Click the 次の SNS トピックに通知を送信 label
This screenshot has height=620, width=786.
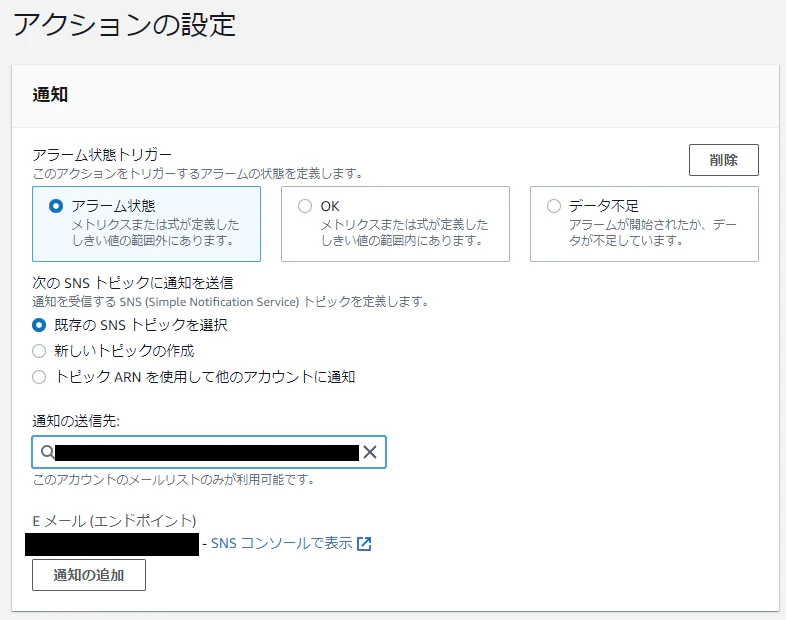[x=133, y=283]
